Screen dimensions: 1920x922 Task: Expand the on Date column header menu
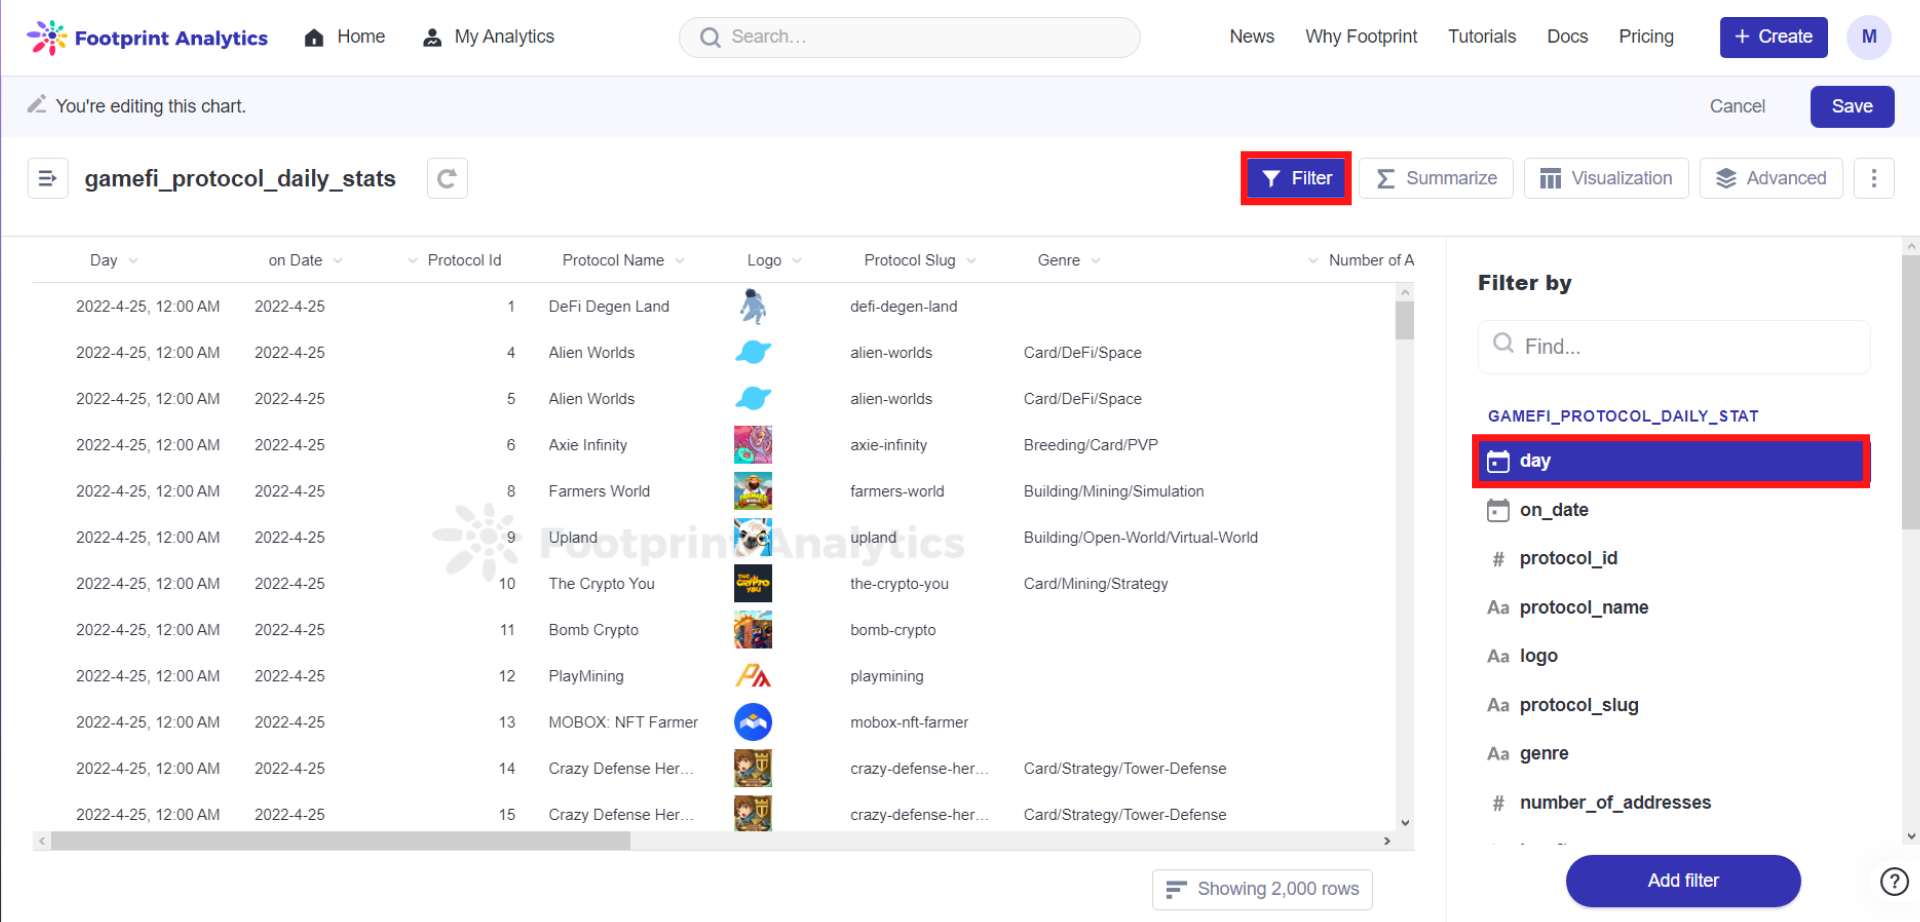(x=338, y=261)
